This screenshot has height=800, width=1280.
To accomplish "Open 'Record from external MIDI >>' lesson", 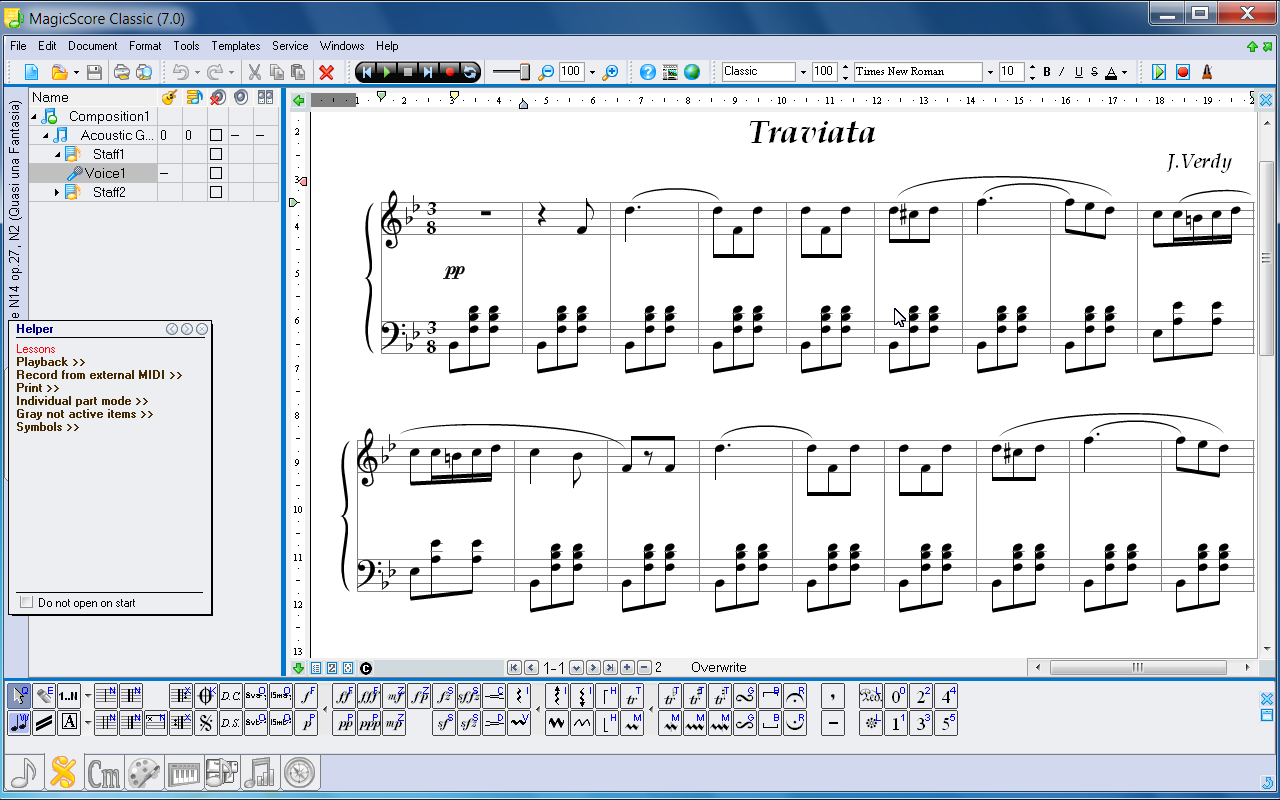I will click(x=99, y=375).
